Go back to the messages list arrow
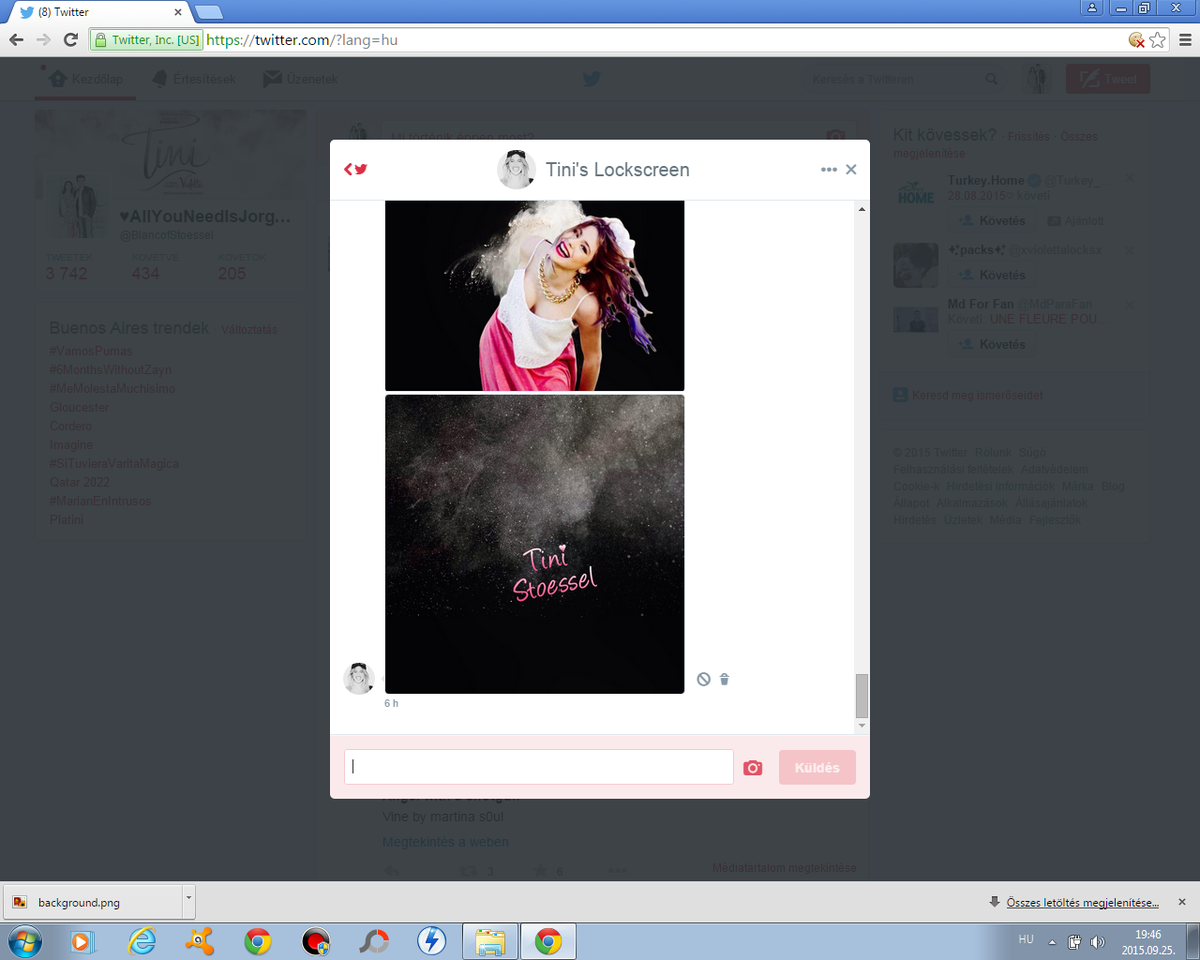This screenshot has height=960, width=1200. pos(355,169)
